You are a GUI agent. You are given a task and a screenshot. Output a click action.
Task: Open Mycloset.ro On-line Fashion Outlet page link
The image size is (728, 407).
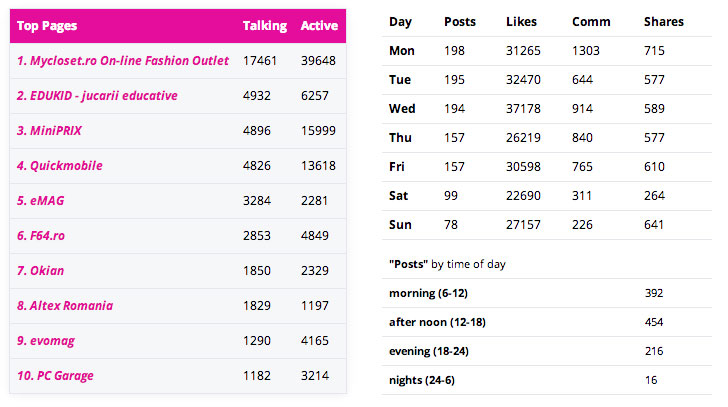pos(123,61)
